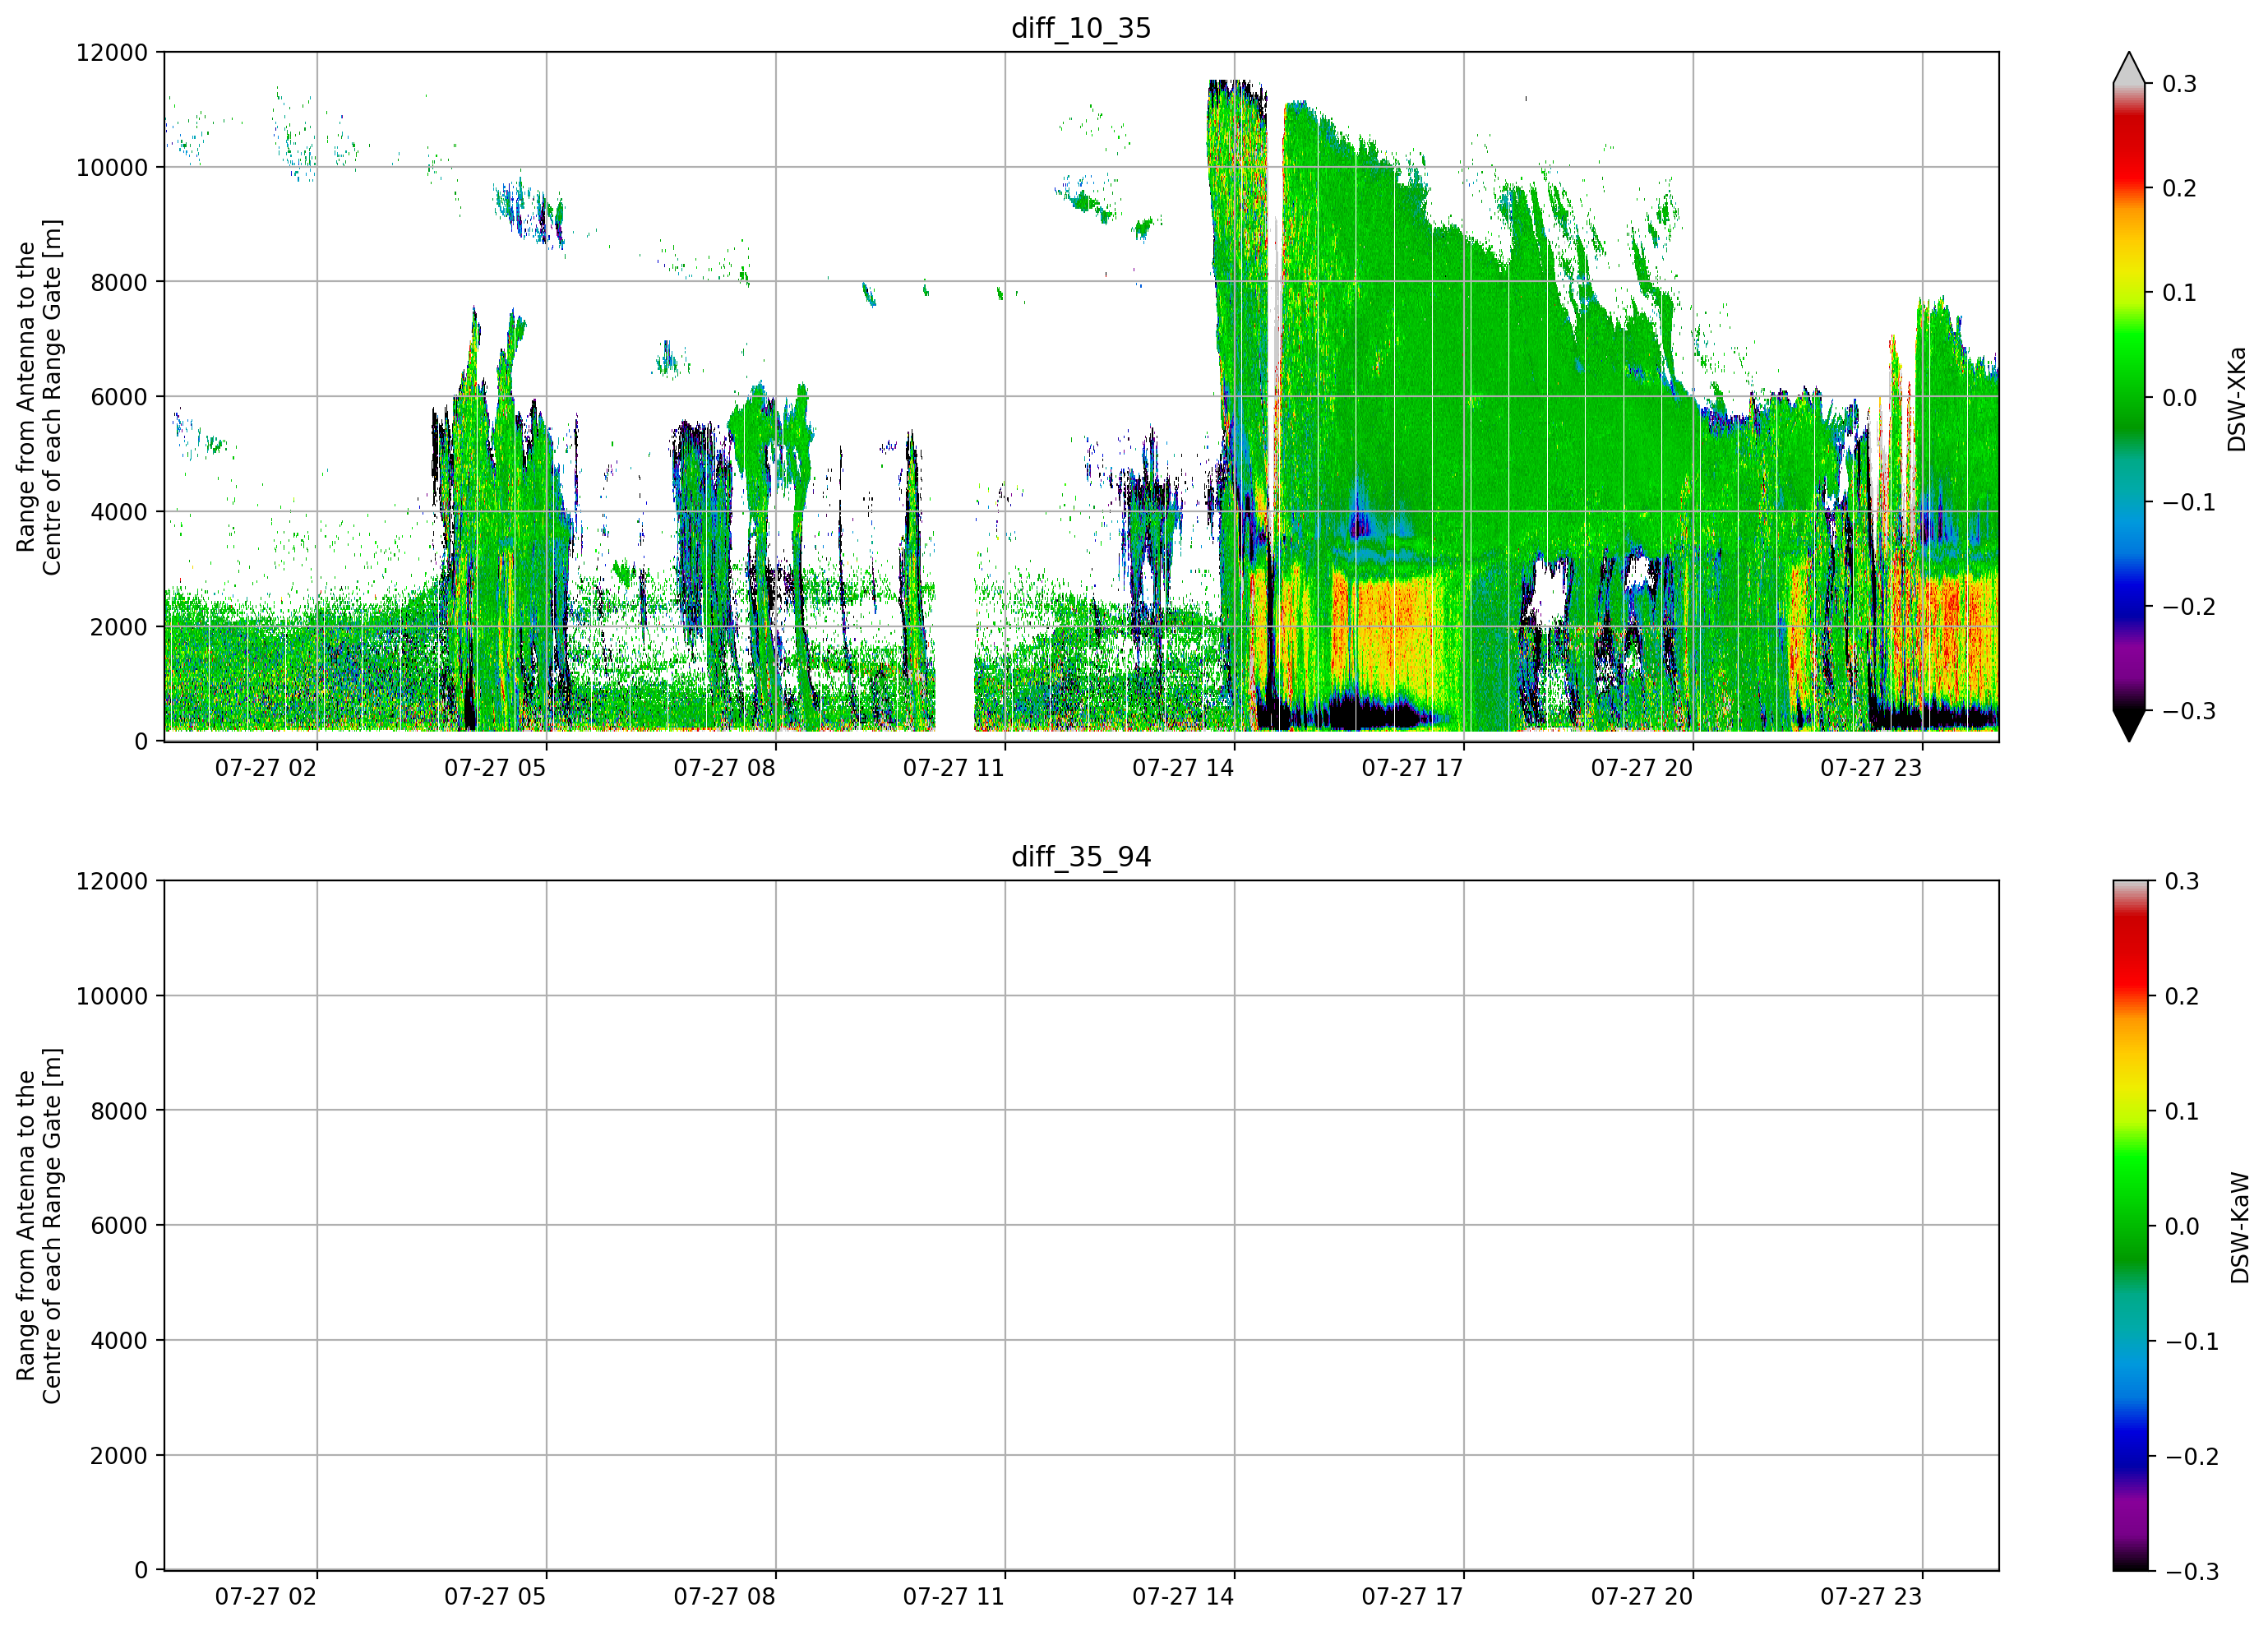The height and width of the screenshot is (1626, 2268).
Task: Click the 2000 tick on diff_35_94 y-axis
Action: click(119, 1456)
